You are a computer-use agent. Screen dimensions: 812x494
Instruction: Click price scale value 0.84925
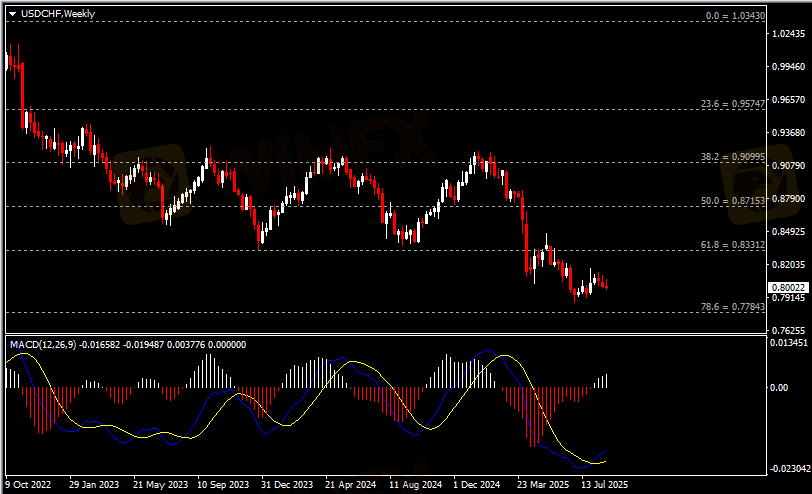(x=788, y=231)
